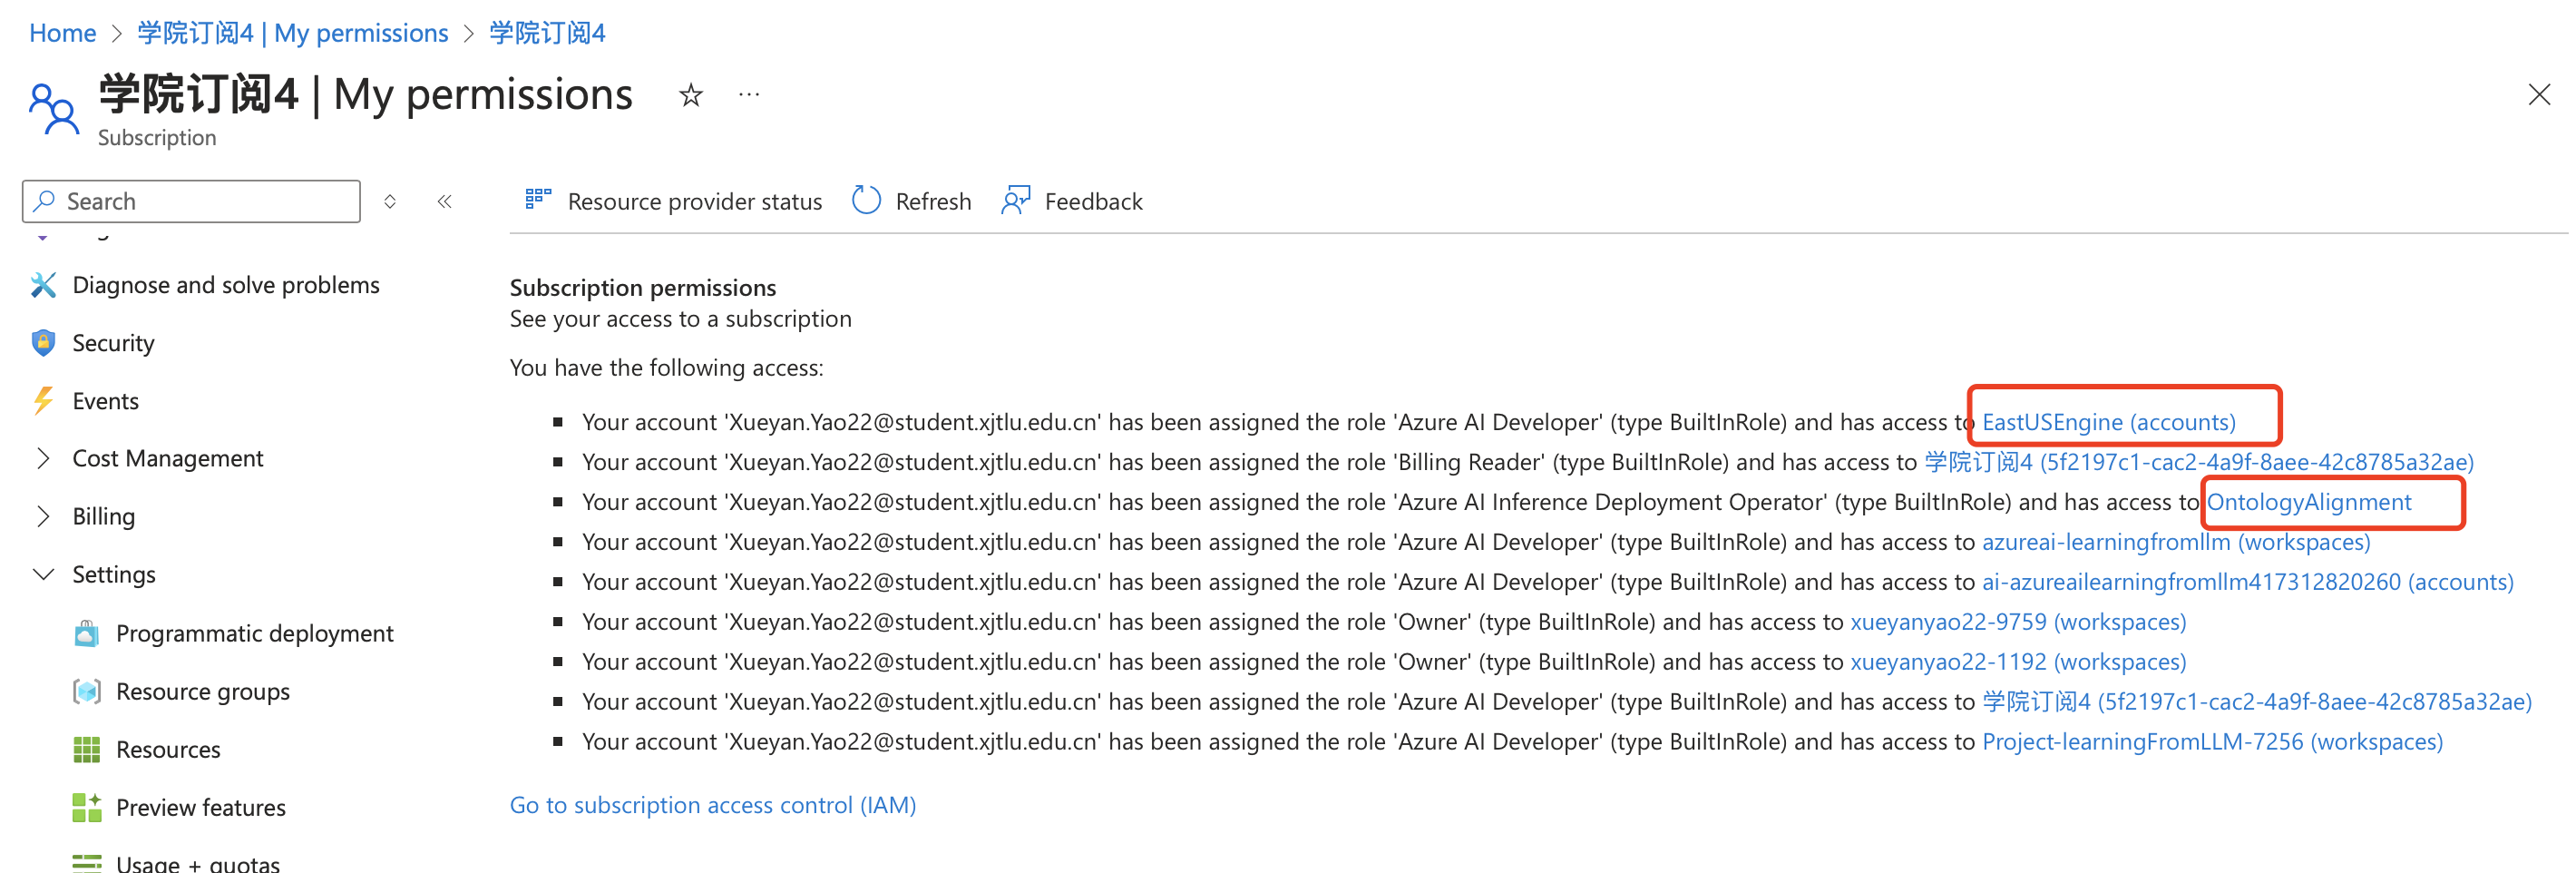The height and width of the screenshot is (873, 2576).
Task: Open Diagnose and solve problems
Action: point(226,285)
